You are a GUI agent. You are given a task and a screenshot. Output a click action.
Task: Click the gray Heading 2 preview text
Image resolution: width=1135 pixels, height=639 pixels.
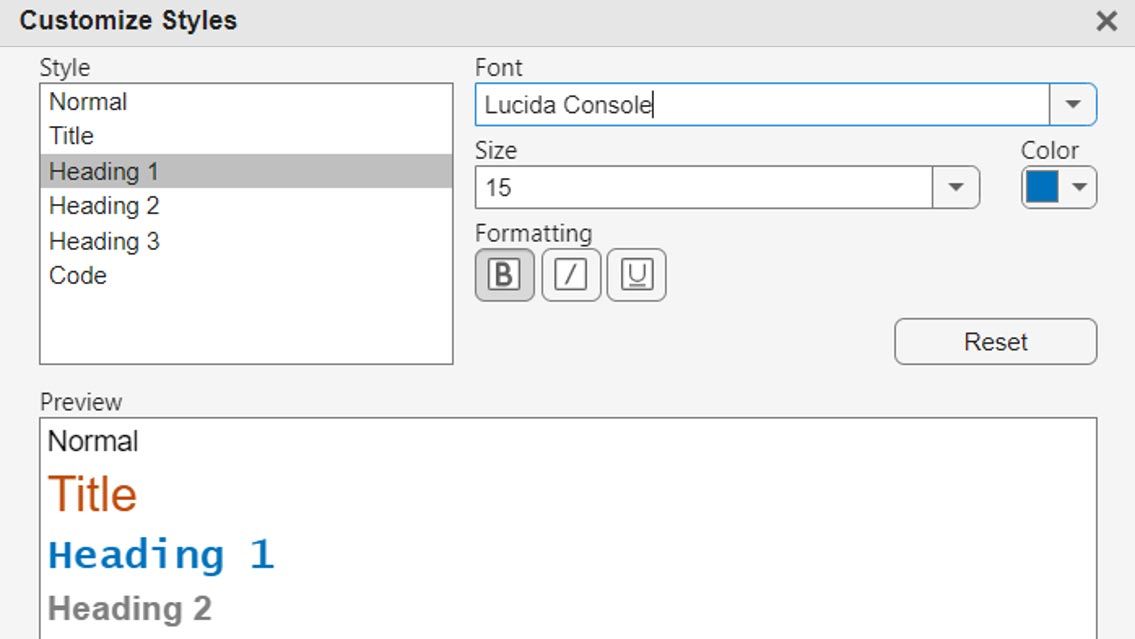pyautogui.click(x=130, y=608)
